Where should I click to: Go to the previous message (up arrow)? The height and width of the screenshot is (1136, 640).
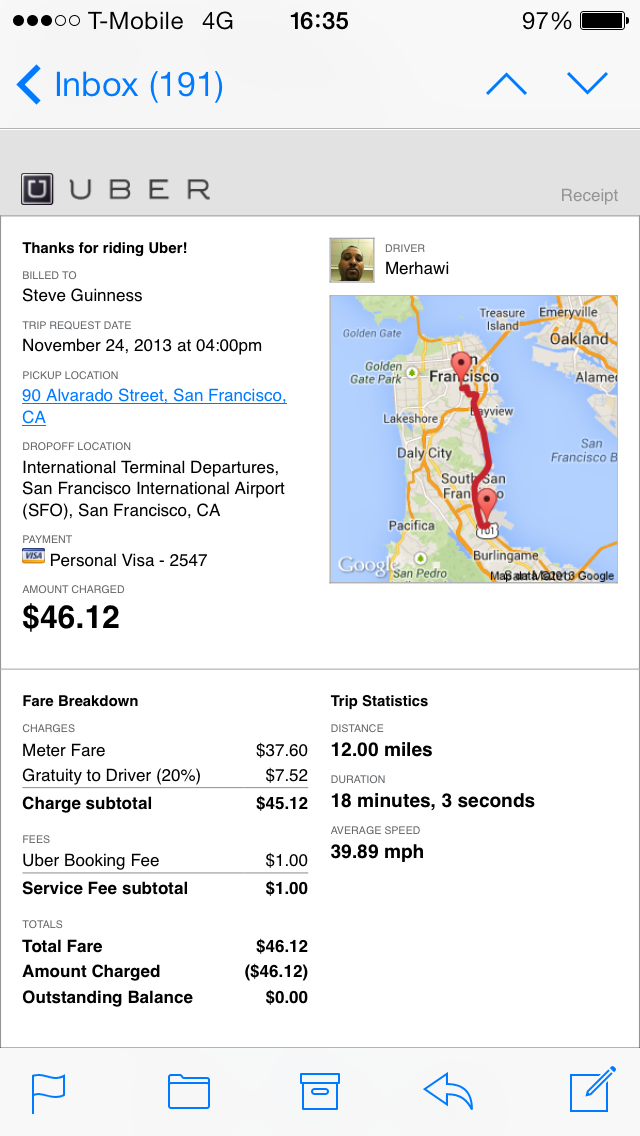506,84
